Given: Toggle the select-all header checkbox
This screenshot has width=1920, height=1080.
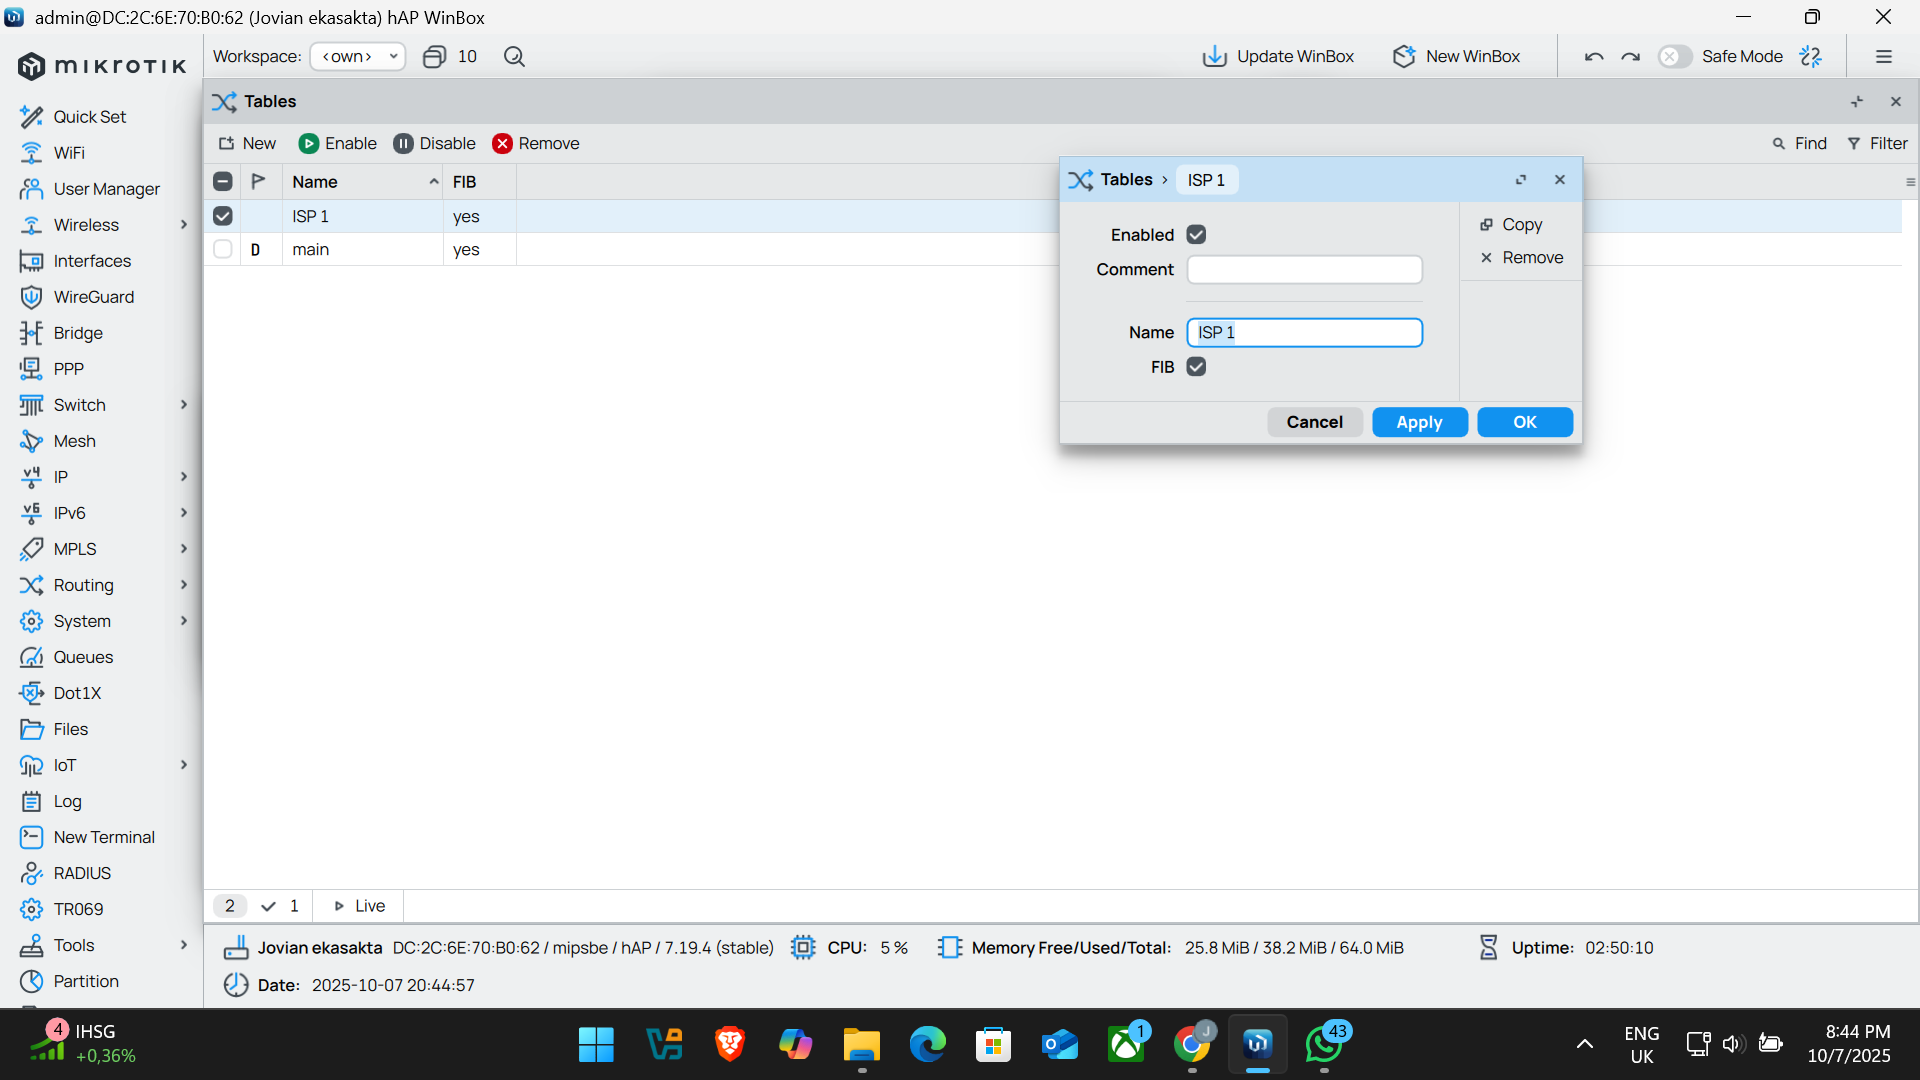Looking at the screenshot, I should click(223, 182).
